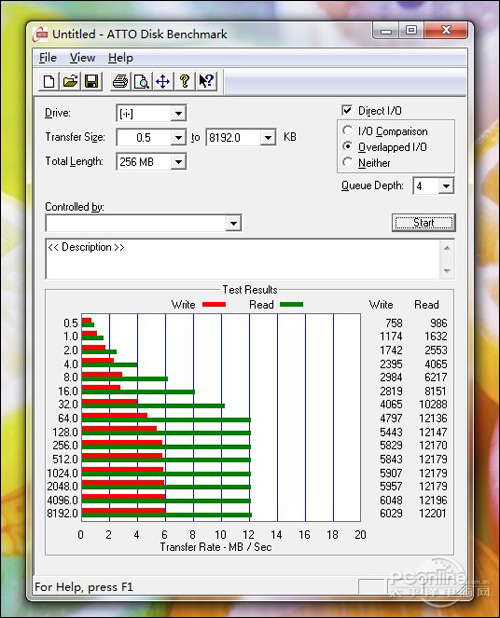
Task: Activate the context help pointer icon
Action: [206, 82]
